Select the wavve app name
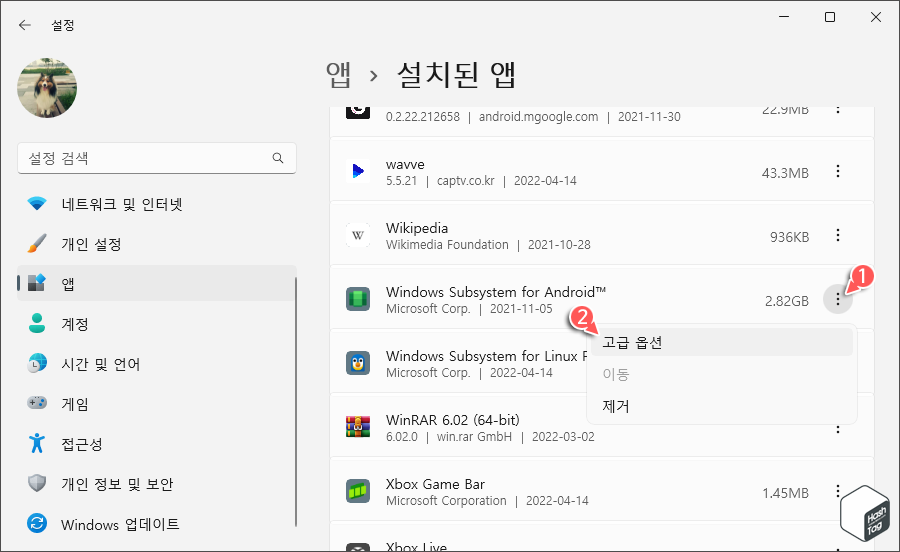 click(x=405, y=164)
